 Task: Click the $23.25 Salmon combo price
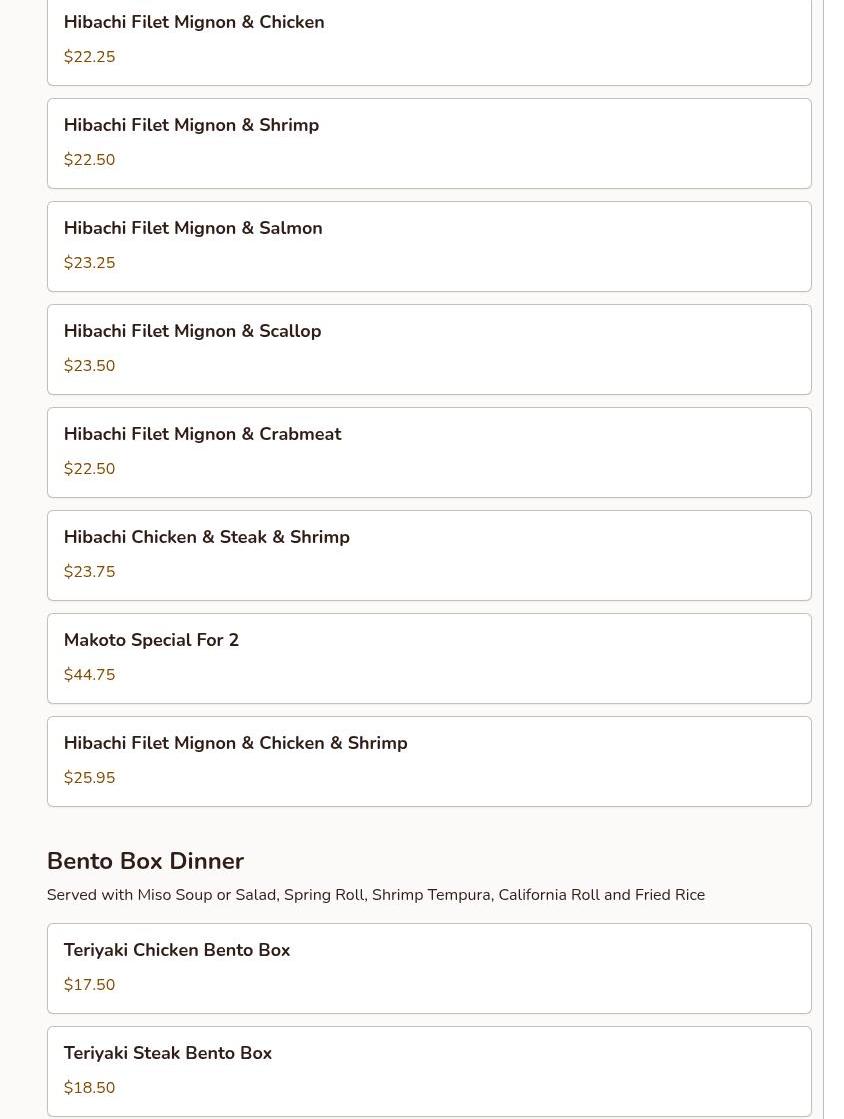(x=89, y=263)
